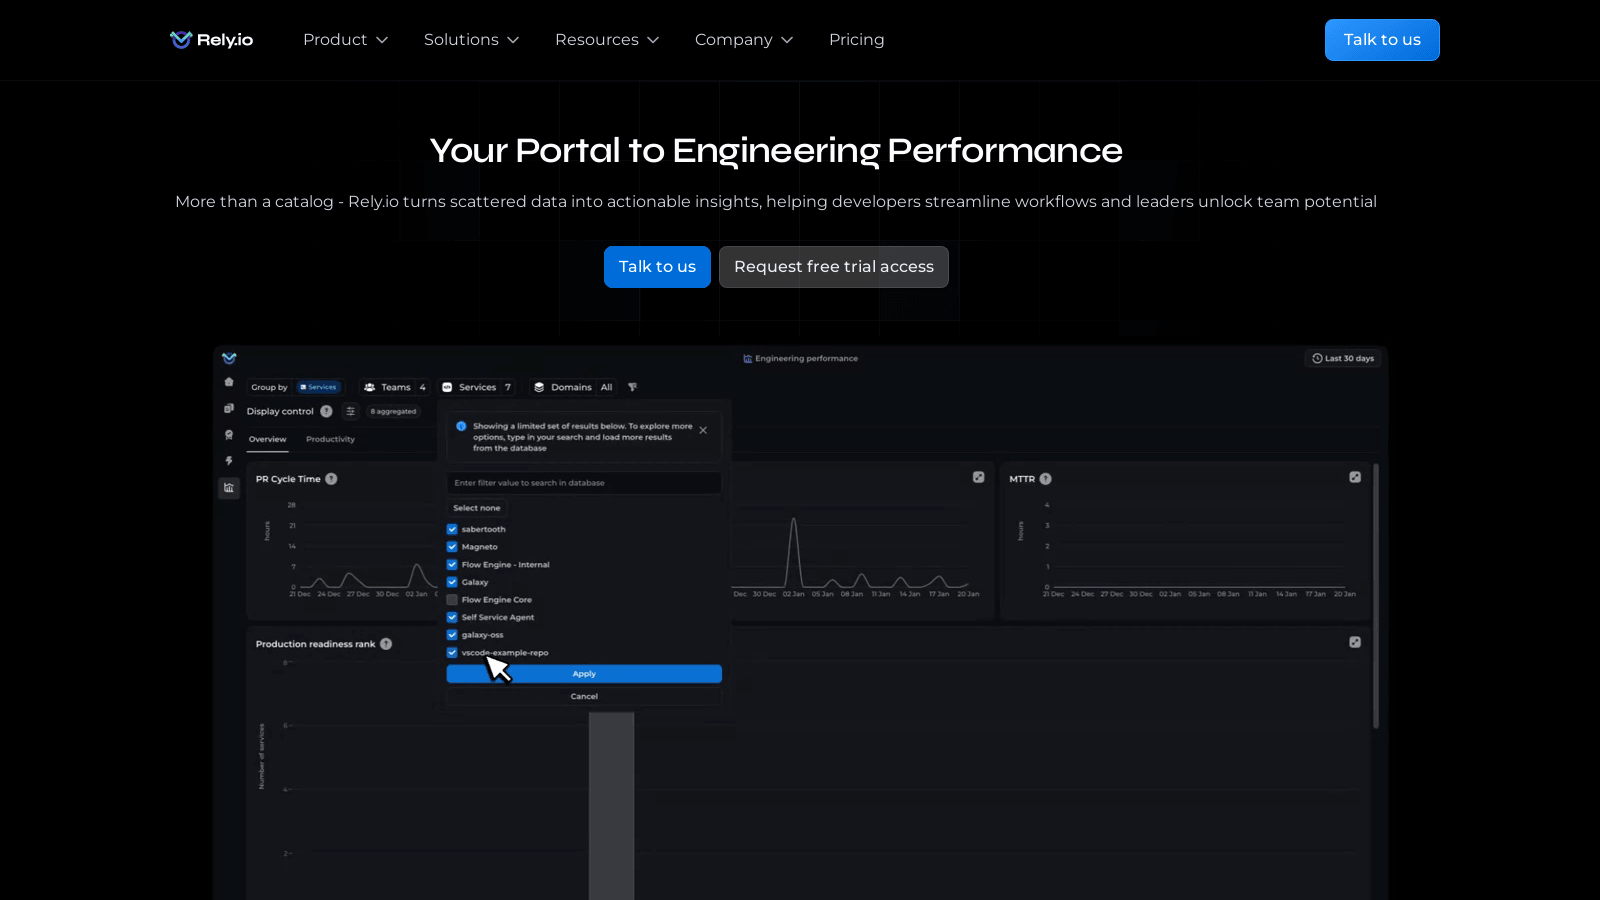Switch to the Productivity tab
Screen dimensions: 1600x900
coord(330,439)
